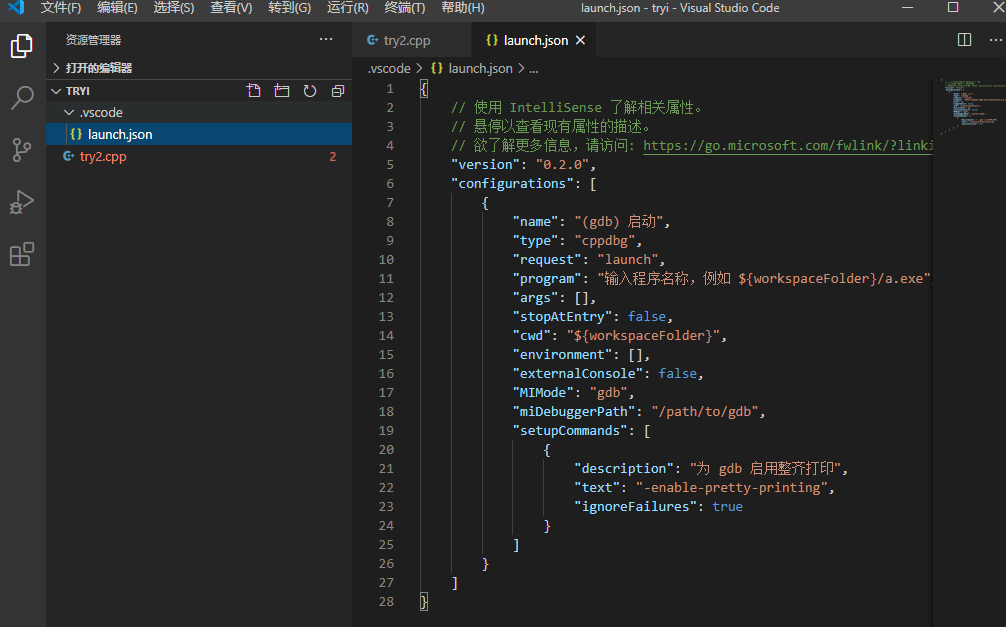Click the "${workspaceFolder}" cwd value

coord(643,336)
